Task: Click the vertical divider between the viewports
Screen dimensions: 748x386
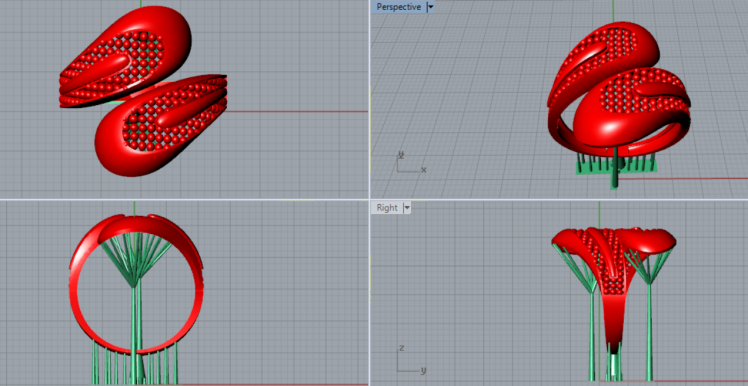Action: 370,193
